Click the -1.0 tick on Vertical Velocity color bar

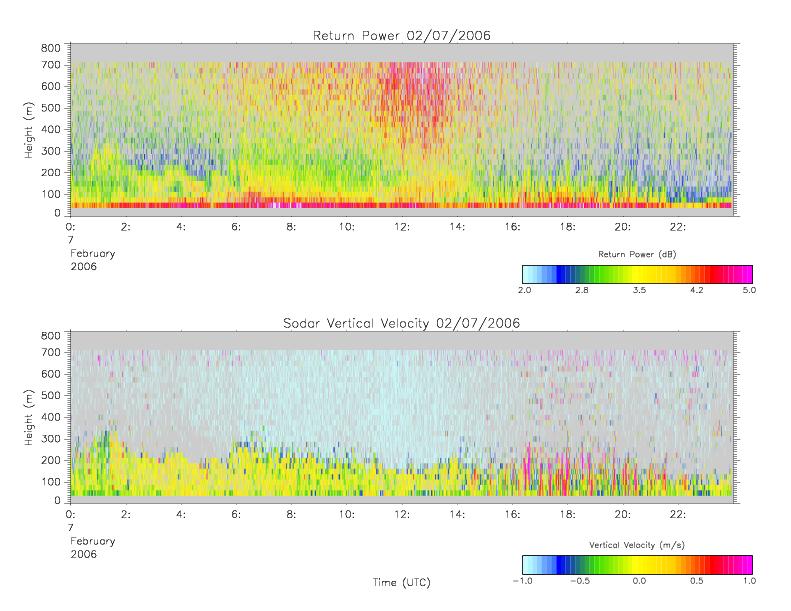pyautogui.click(x=523, y=581)
